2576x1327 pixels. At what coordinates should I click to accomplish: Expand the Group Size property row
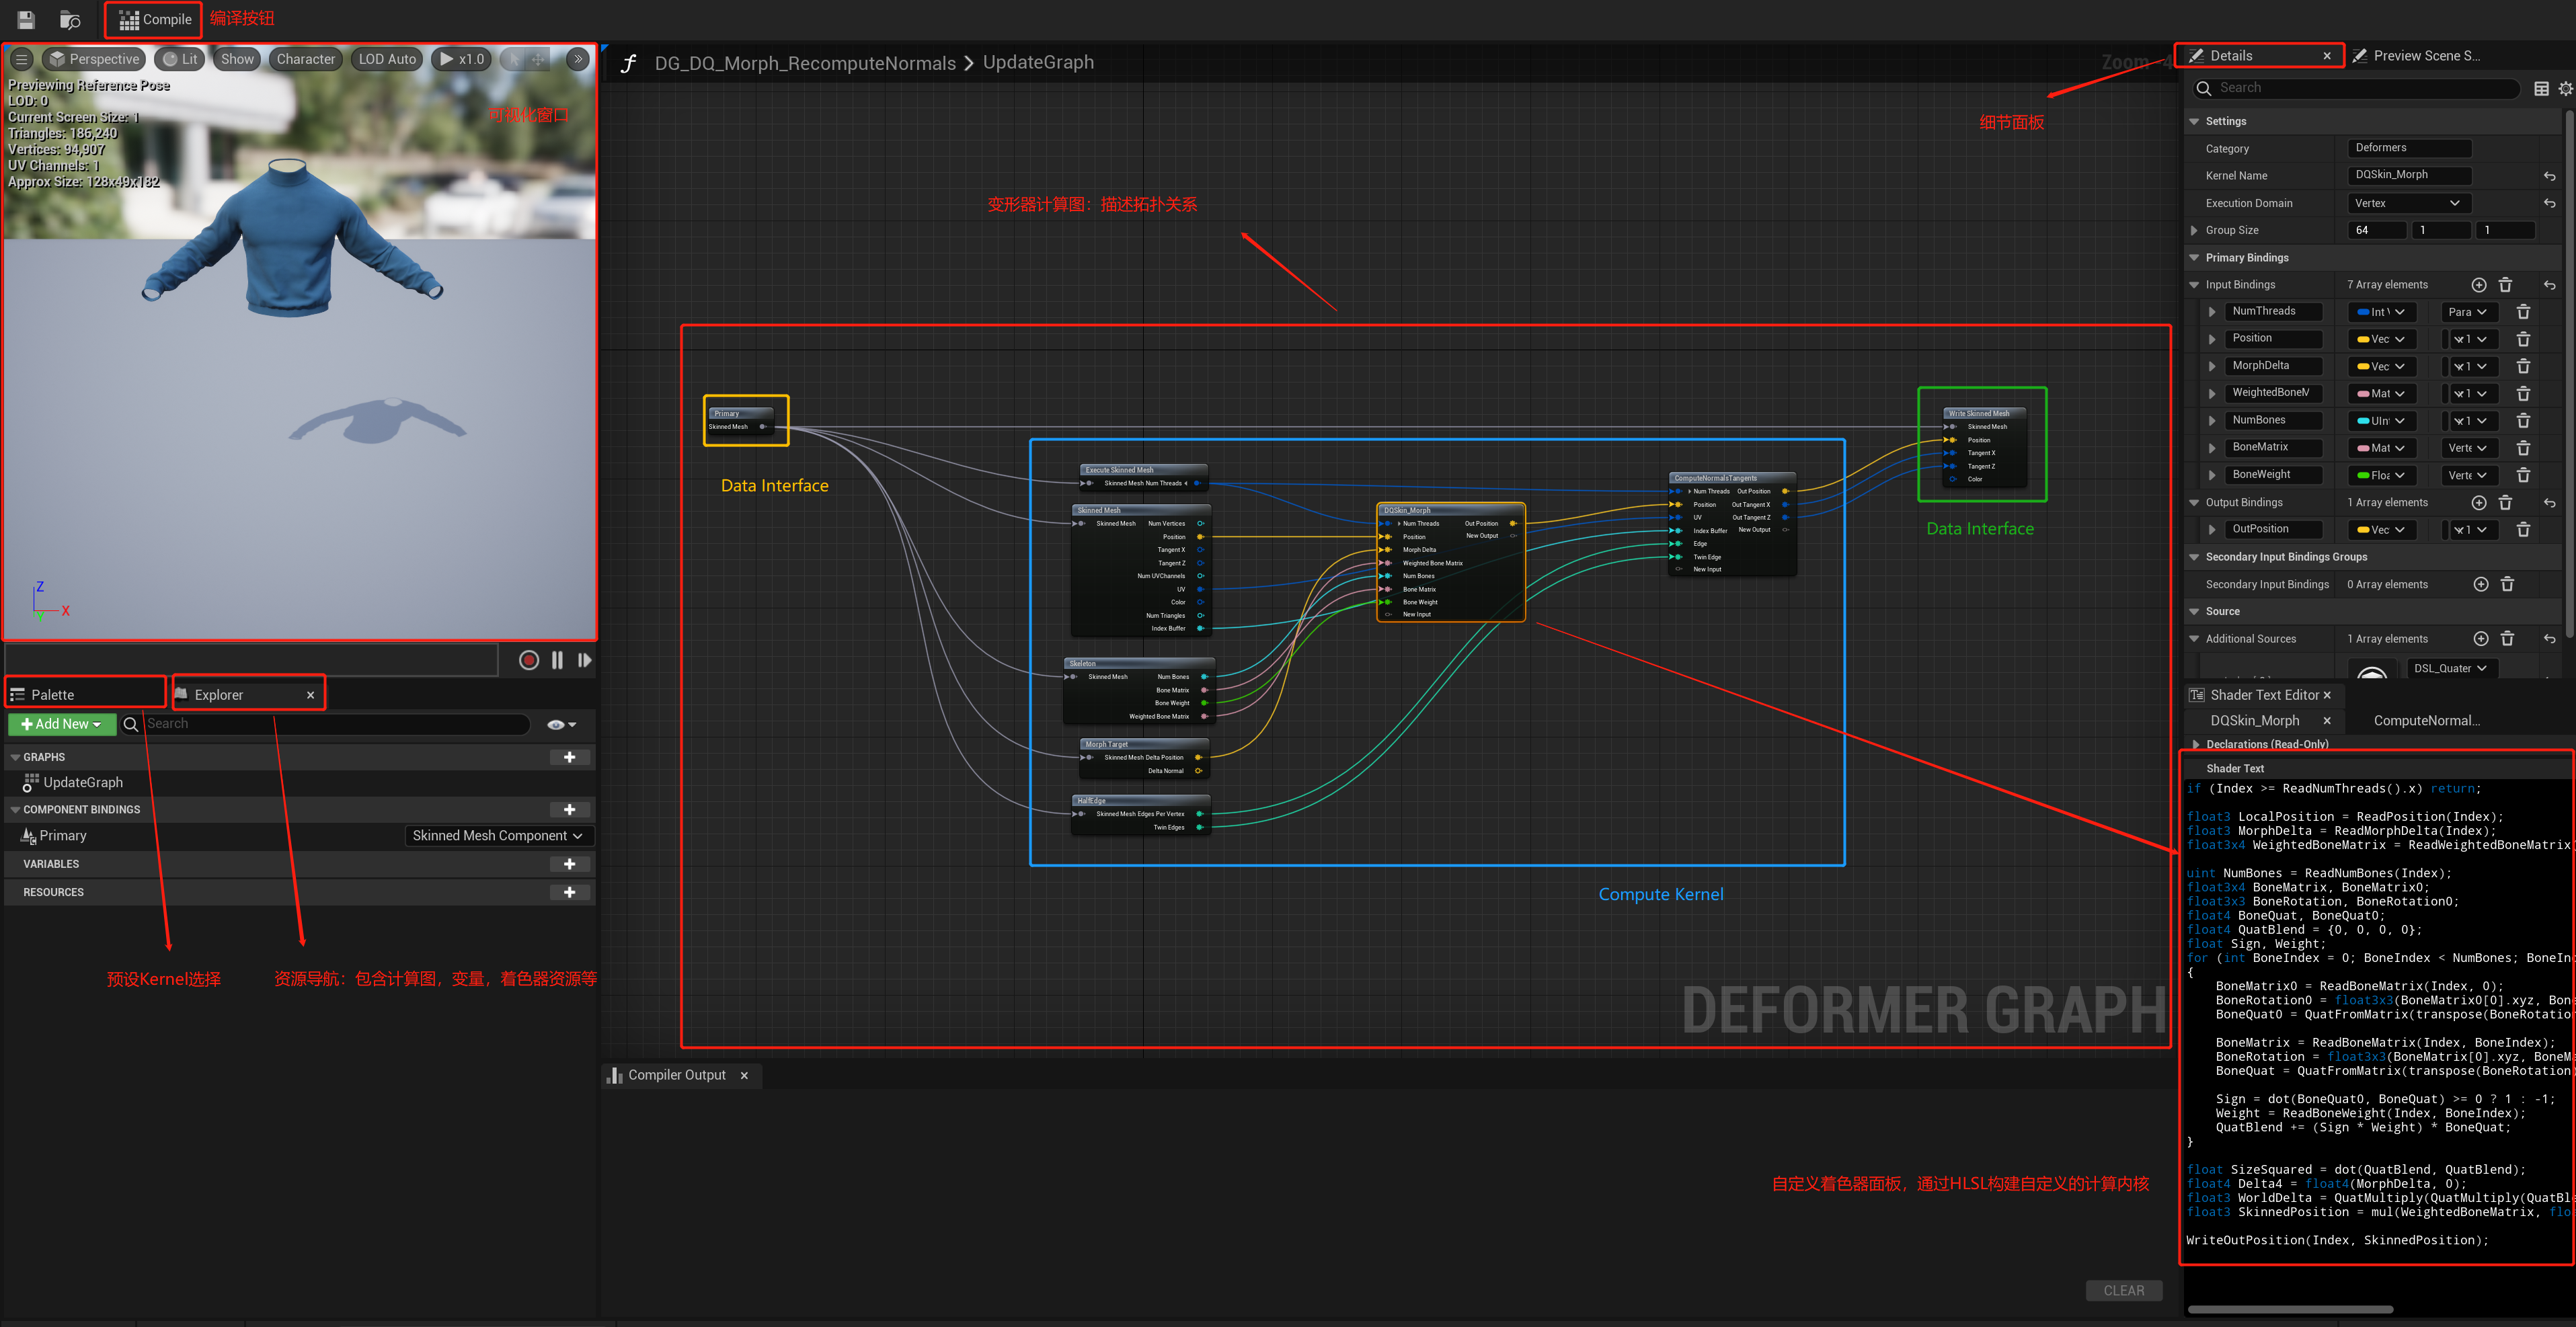point(2194,230)
